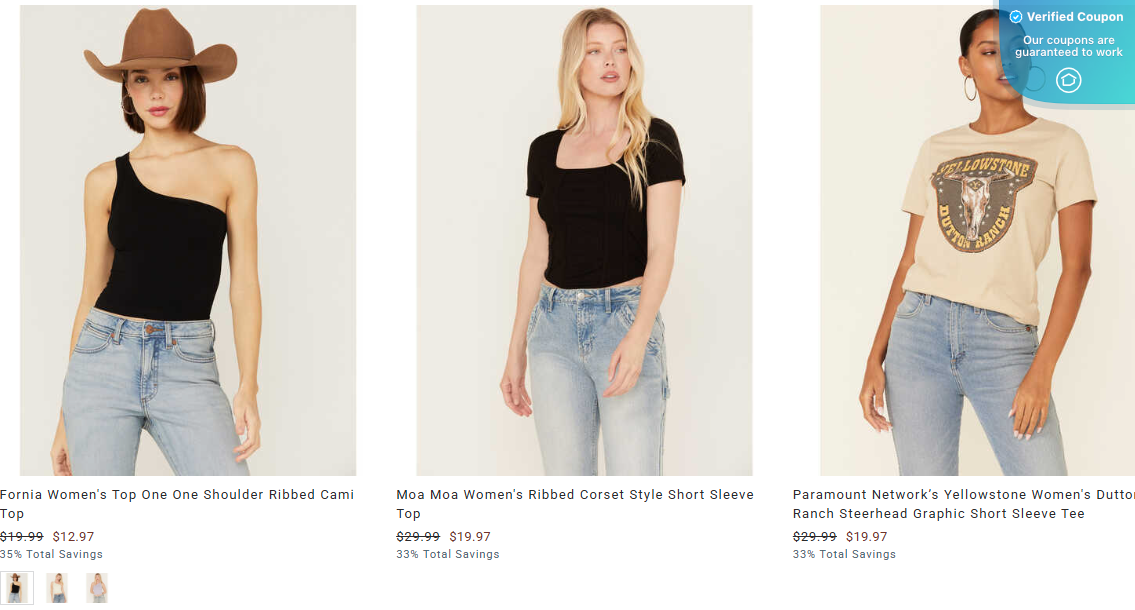The height and width of the screenshot is (610, 1135).
Task: Click the $19.97 price of the Moa Moa top
Action: (x=471, y=536)
